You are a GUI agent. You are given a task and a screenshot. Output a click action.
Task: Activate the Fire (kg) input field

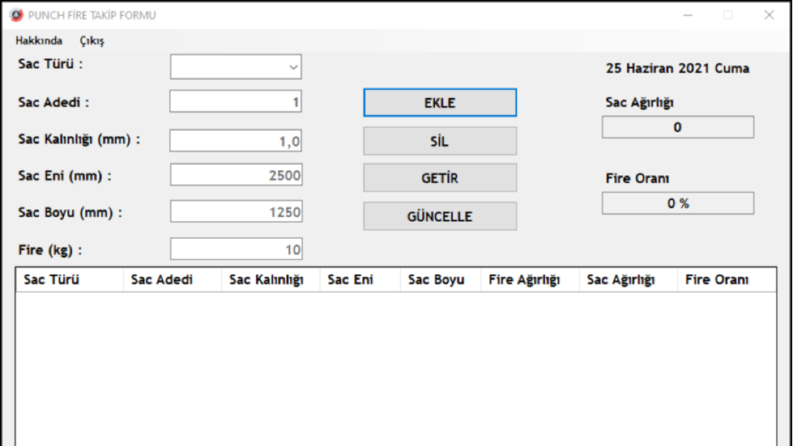236,249
